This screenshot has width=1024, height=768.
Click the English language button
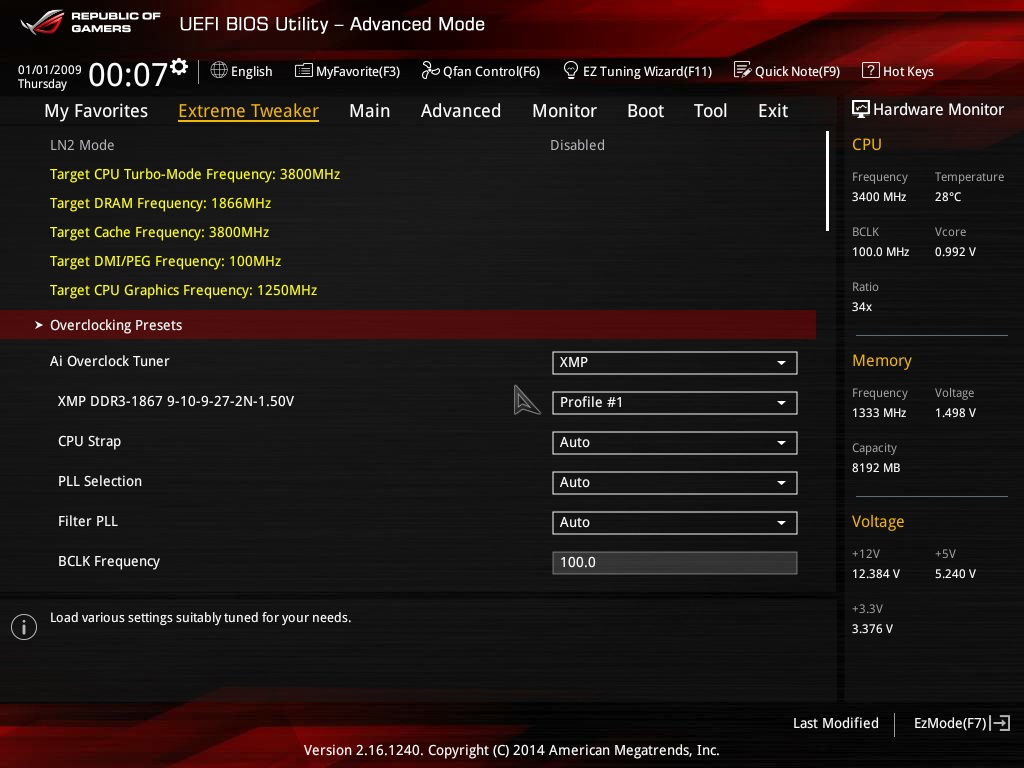tap(242, 71)
